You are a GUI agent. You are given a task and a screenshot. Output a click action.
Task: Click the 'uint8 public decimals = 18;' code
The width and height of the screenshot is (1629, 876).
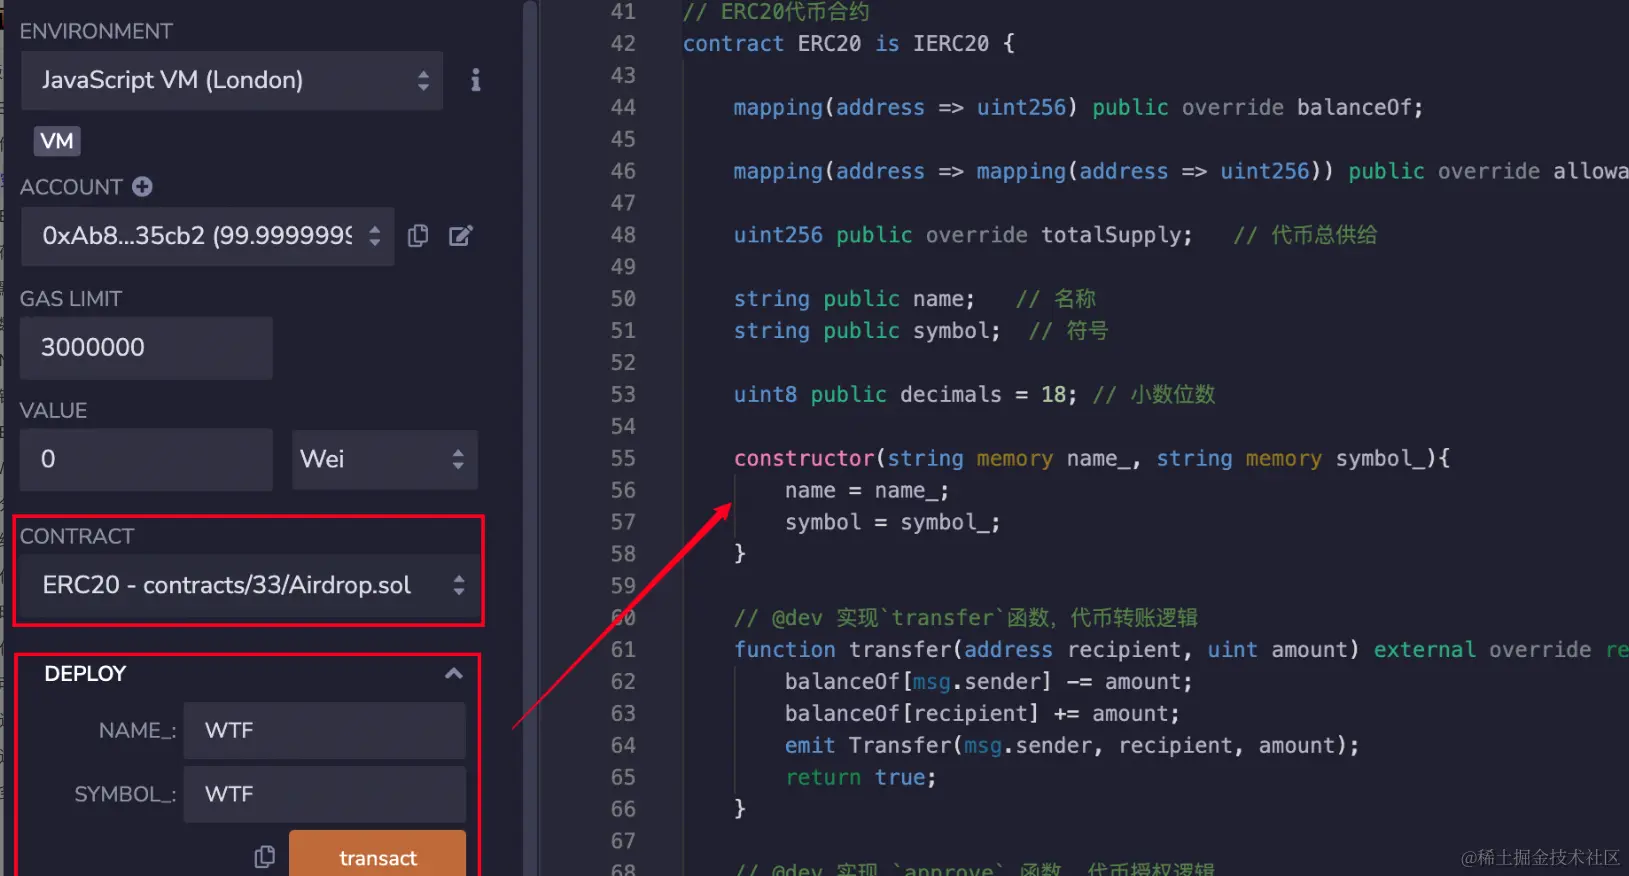tap(905, 394)
